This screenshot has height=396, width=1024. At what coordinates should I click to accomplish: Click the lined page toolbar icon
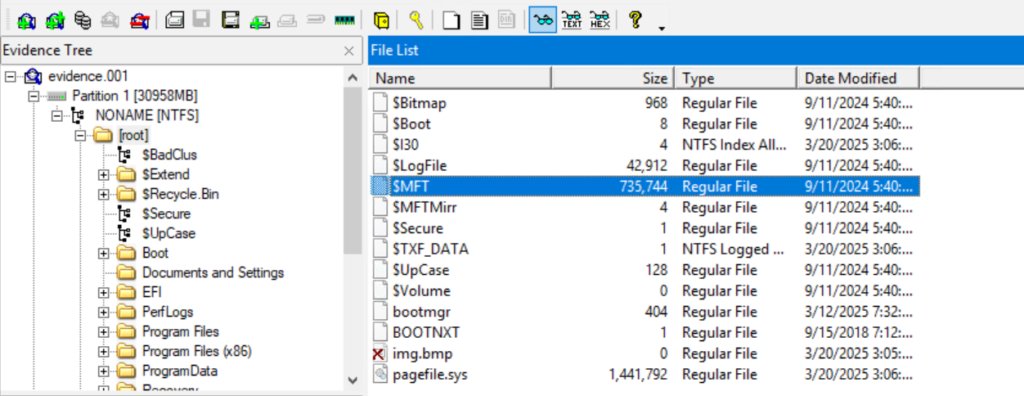pyautogui.click(x=479, y=20)
